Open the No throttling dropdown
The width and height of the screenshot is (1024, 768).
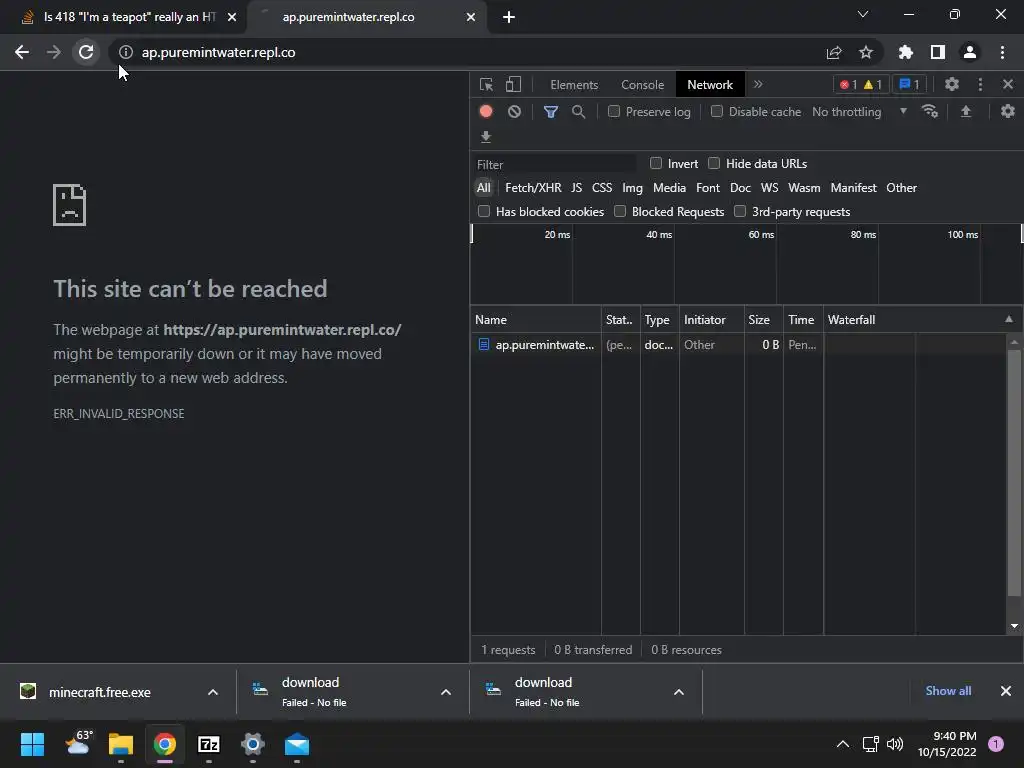(x=859, y=112)
